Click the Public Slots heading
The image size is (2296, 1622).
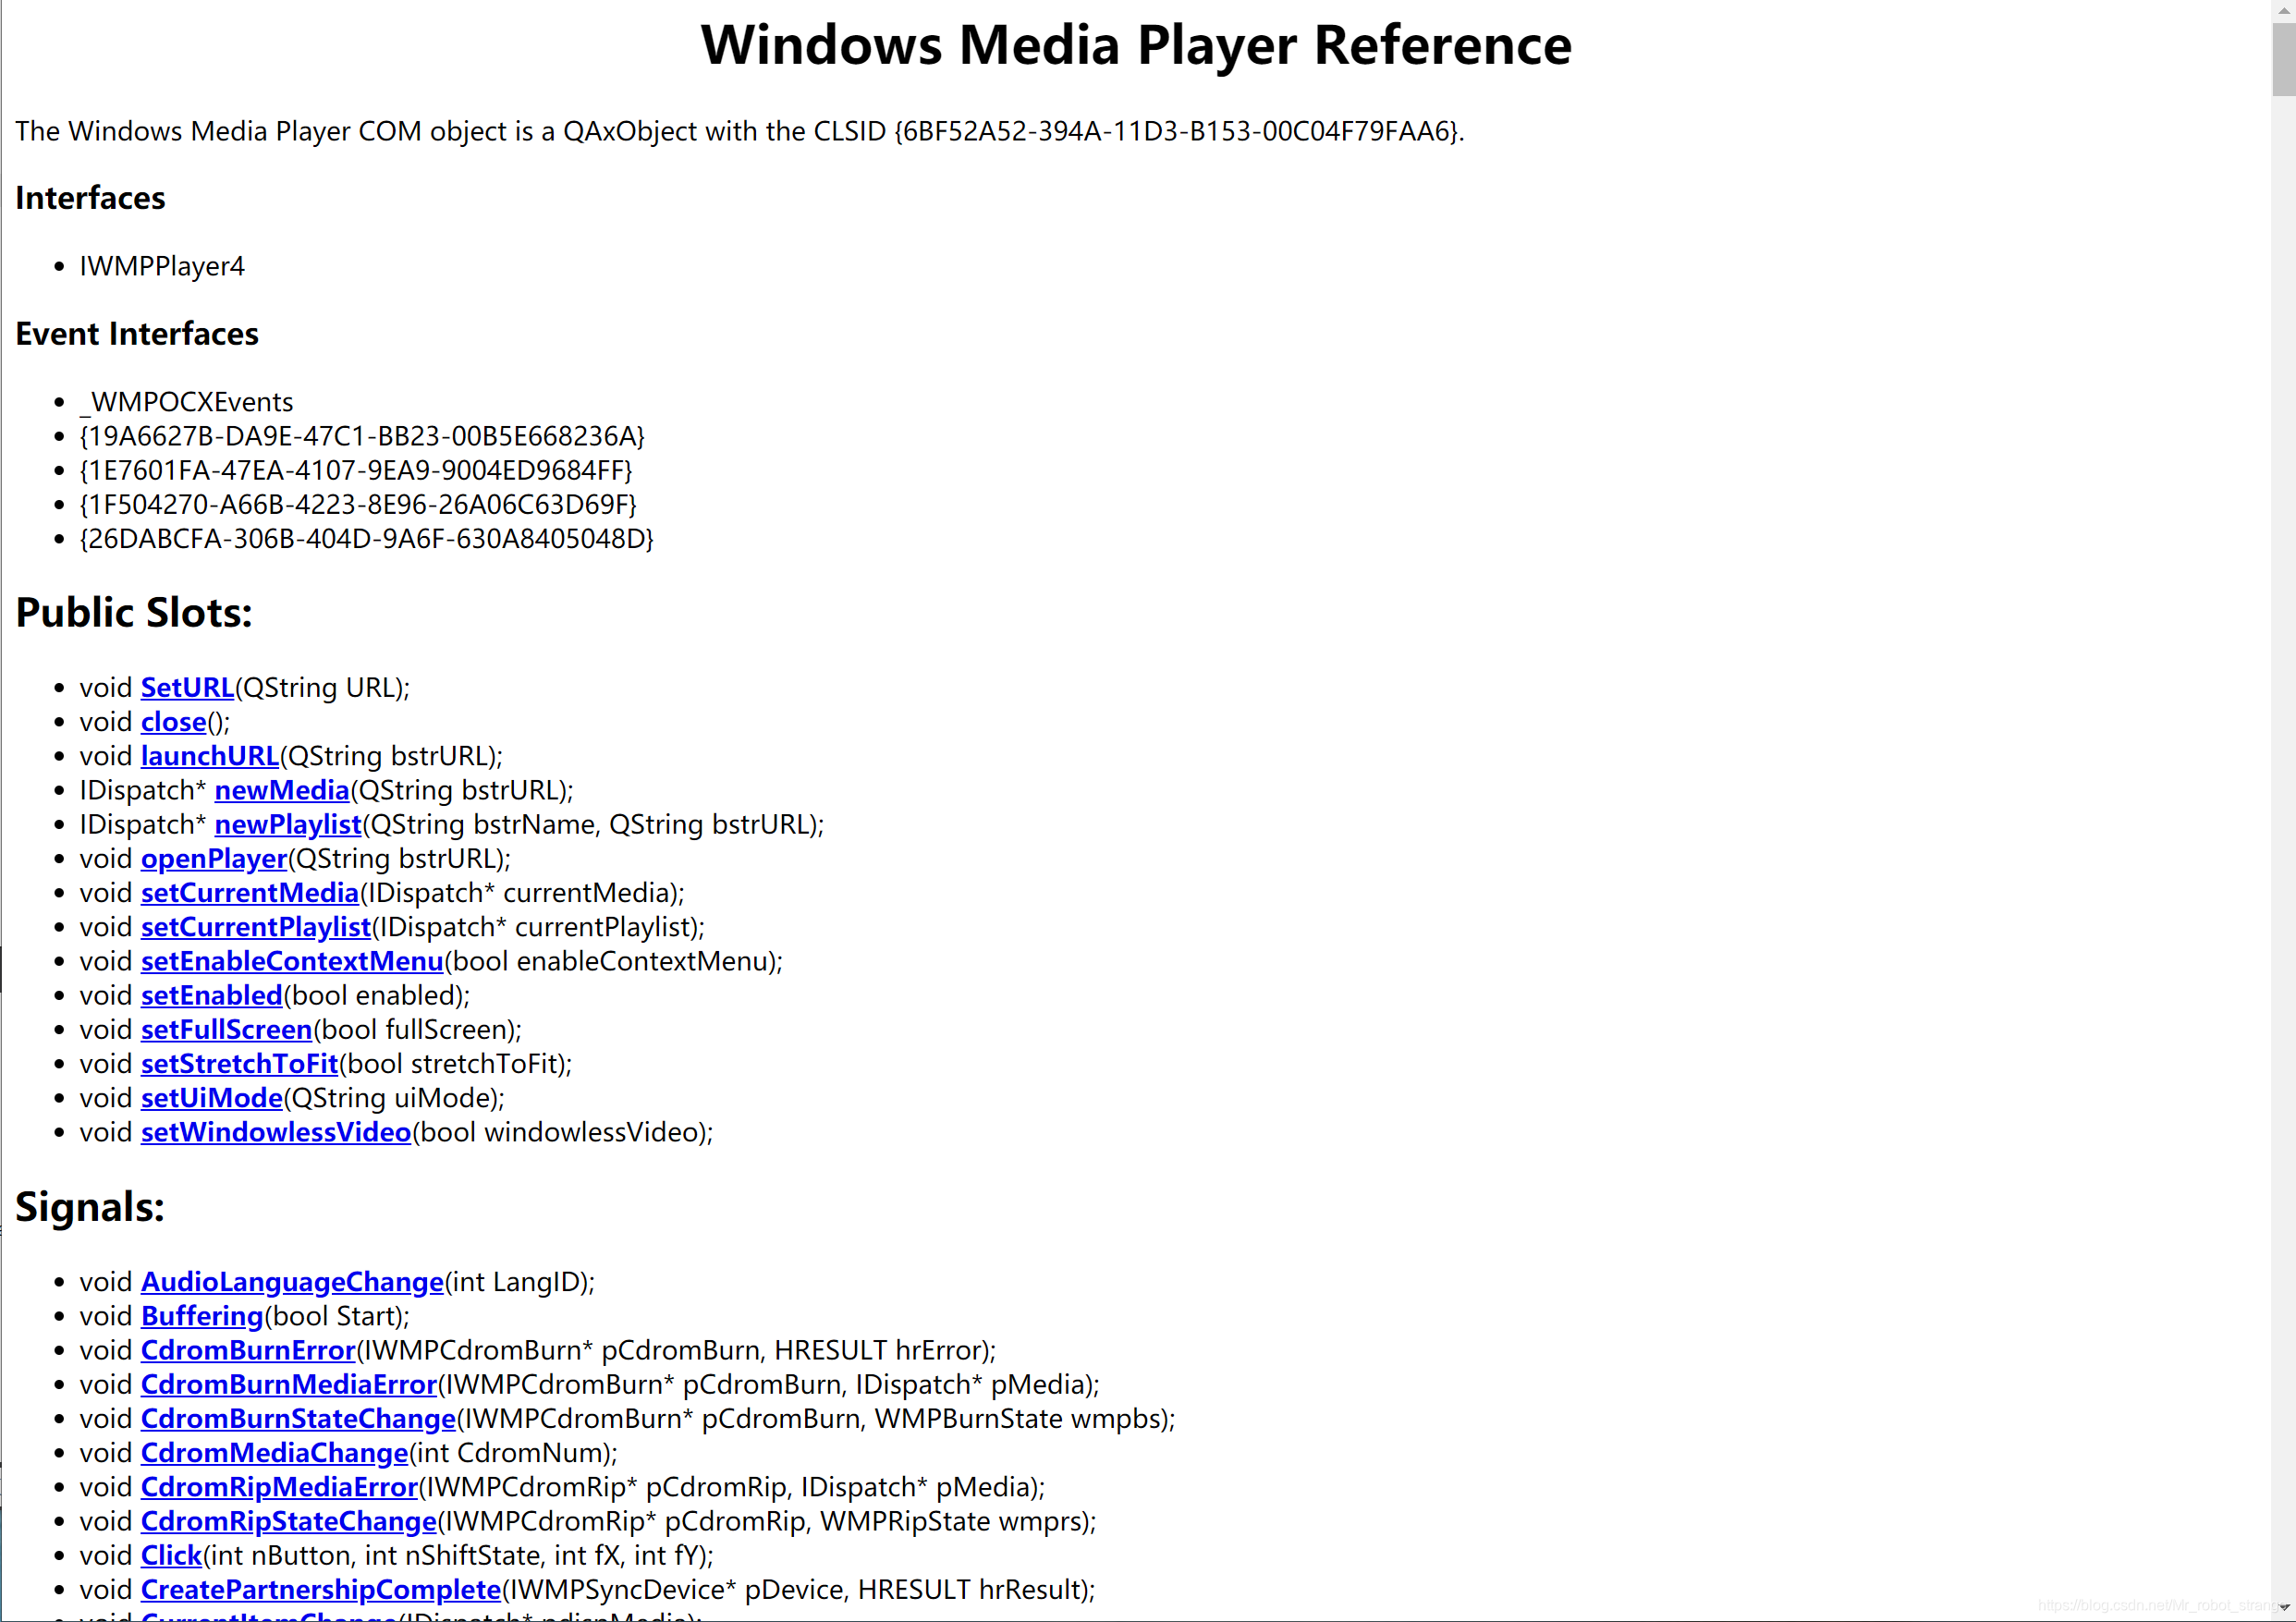(x=134, y=612)
